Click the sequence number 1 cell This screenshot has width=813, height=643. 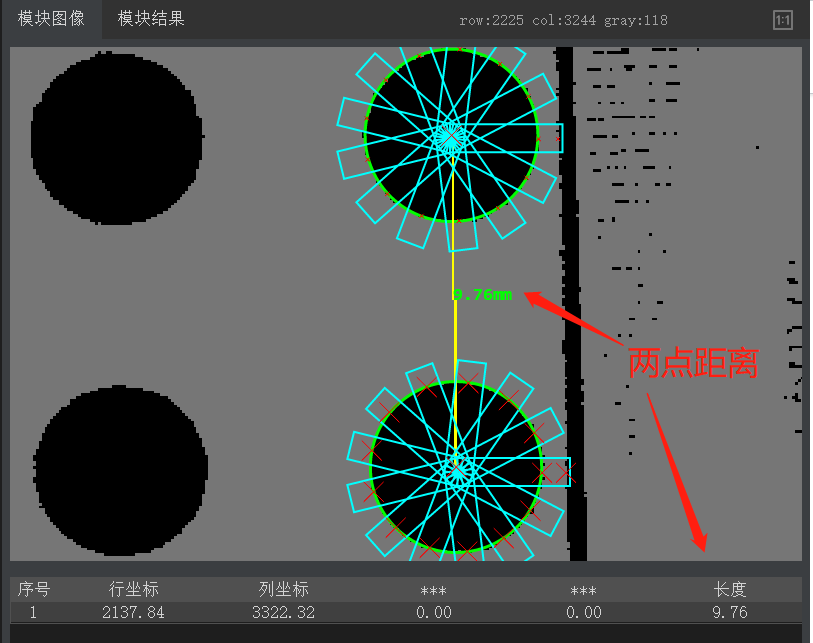coord(33,612)
